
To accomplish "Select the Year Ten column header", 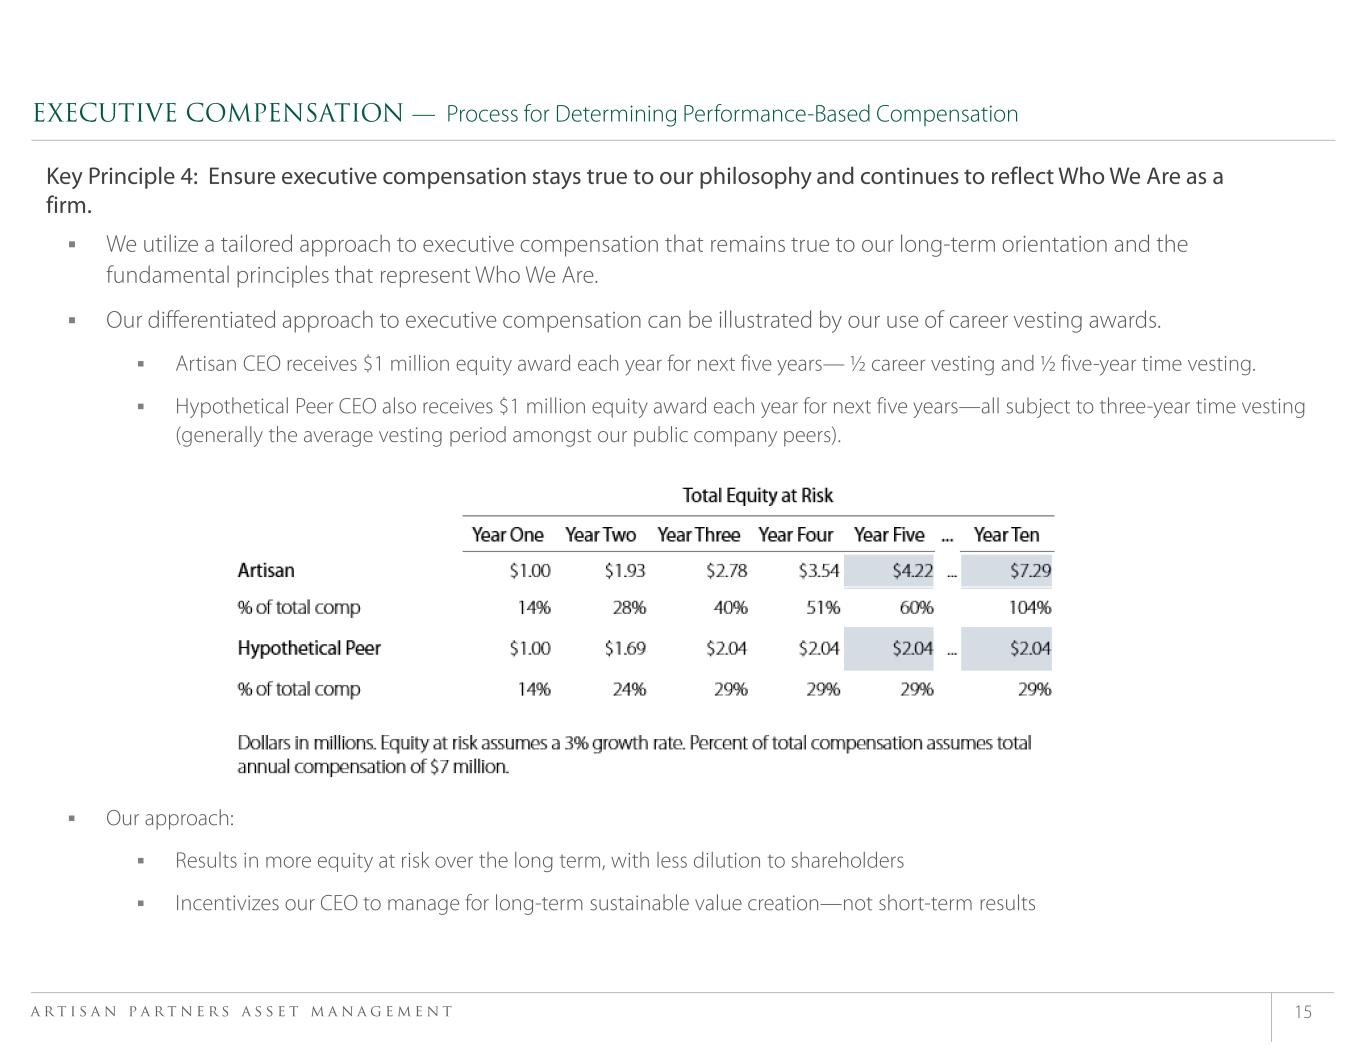I will [x=1006, y=535].
